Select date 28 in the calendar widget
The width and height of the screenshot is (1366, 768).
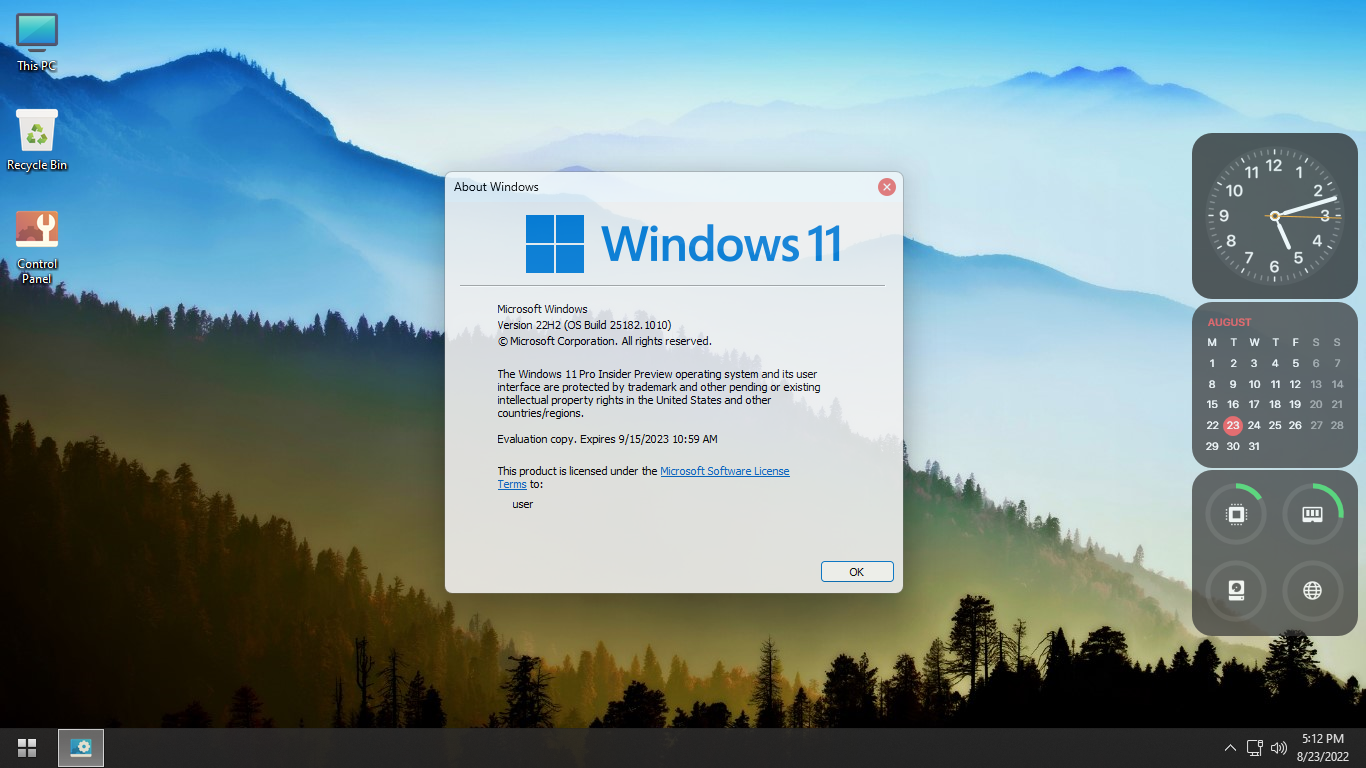pyautogui.click(x=1337, y=425)
